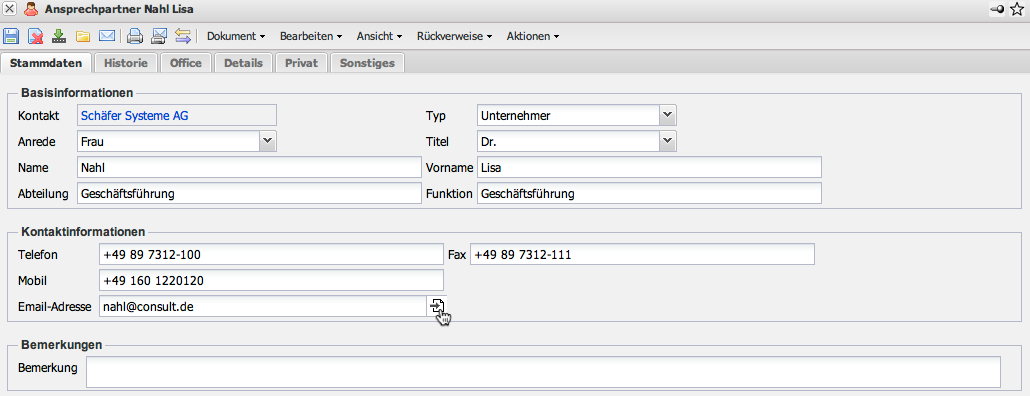
Task: Switch to the Privat tab
Action: point(302,63)
